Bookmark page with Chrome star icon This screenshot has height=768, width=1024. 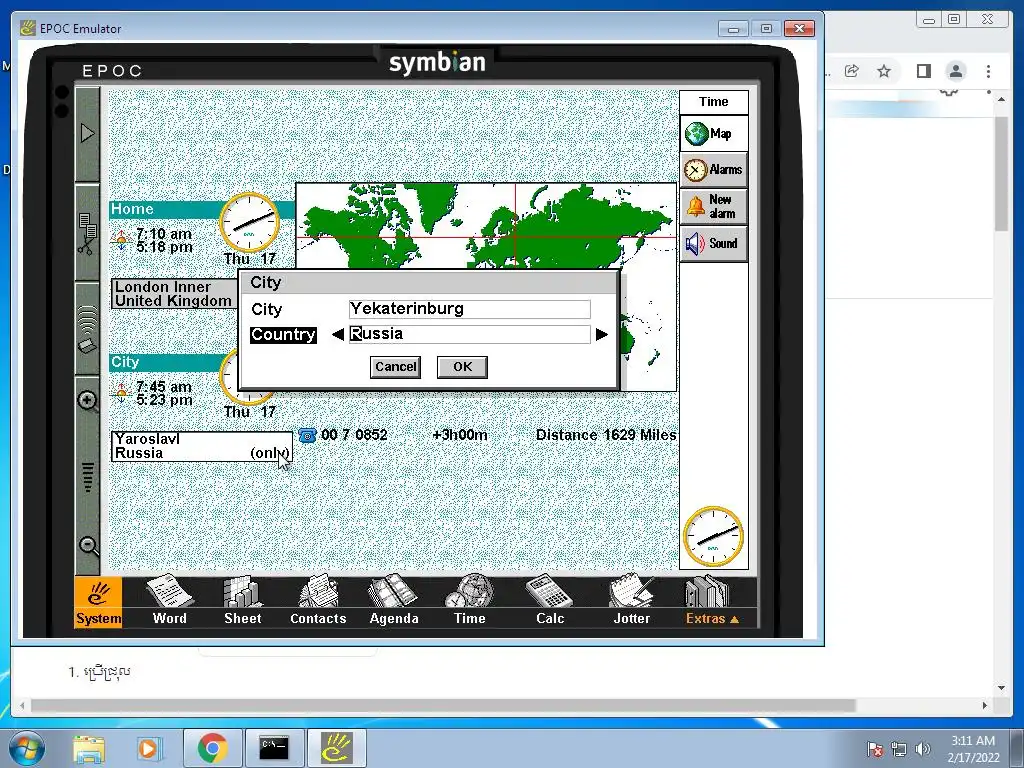pos(884,71)
